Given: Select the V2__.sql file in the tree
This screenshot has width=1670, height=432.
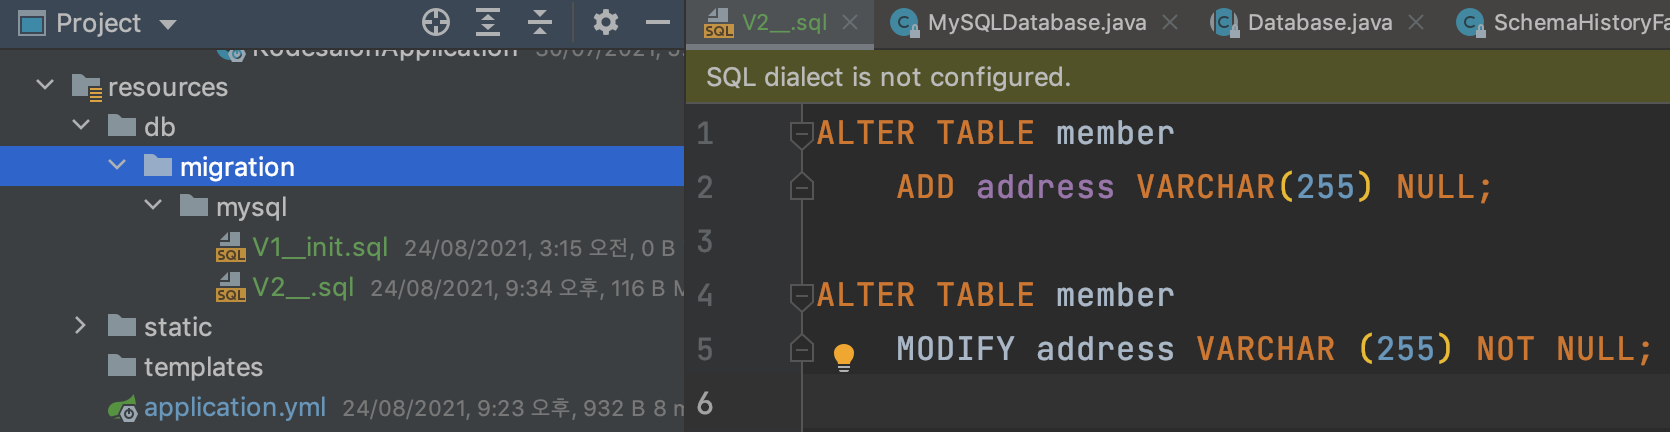Looking at the screenshot, I should [x=303, y=288].
